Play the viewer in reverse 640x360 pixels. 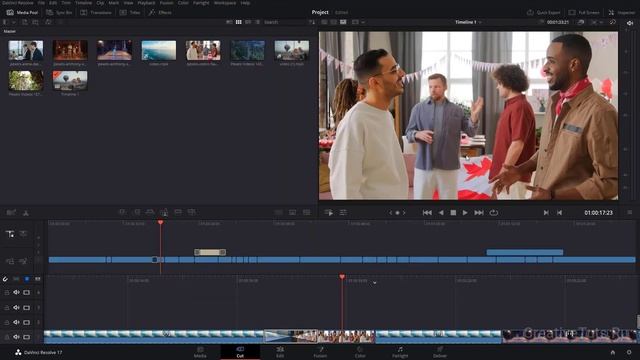(441, 213)
